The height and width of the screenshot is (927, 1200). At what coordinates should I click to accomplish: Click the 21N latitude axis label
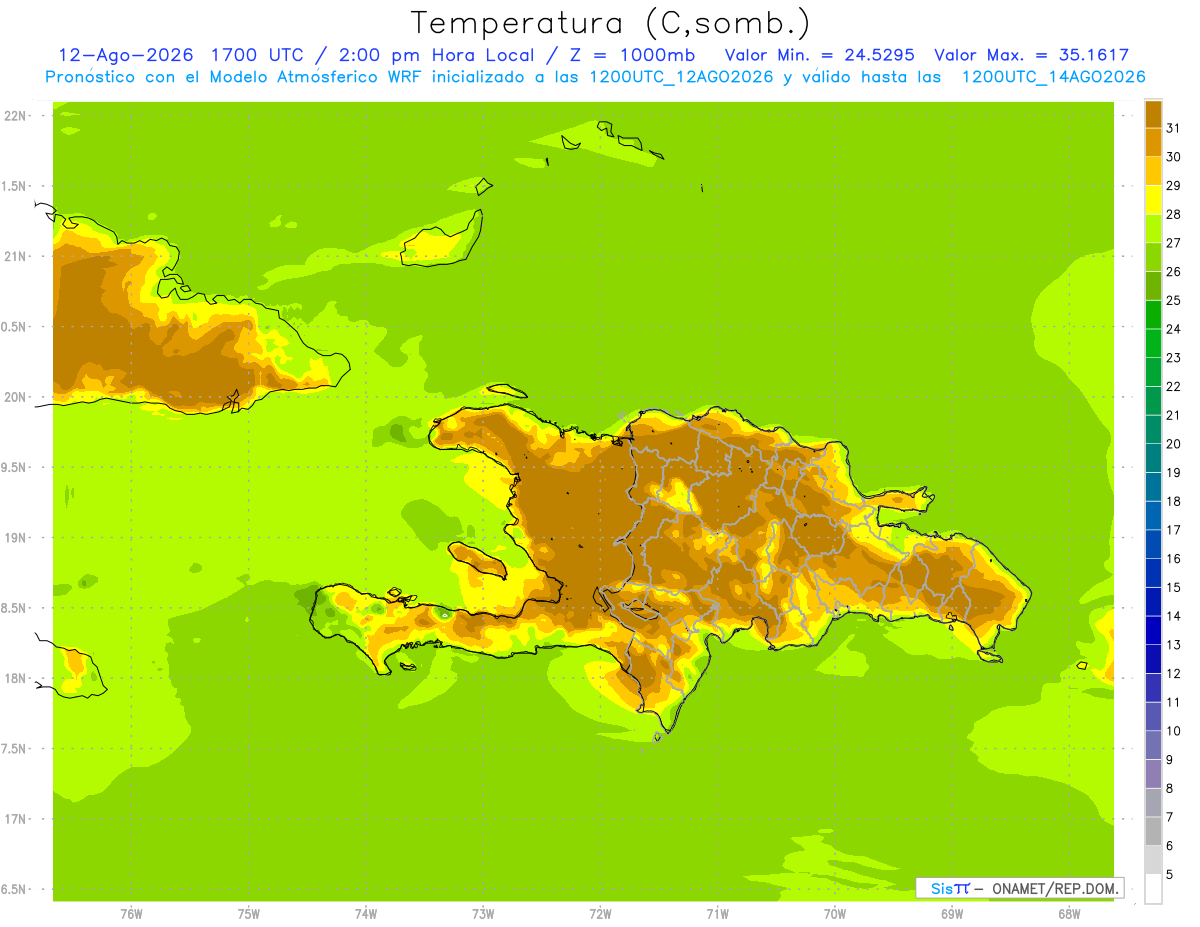point(15,256)
